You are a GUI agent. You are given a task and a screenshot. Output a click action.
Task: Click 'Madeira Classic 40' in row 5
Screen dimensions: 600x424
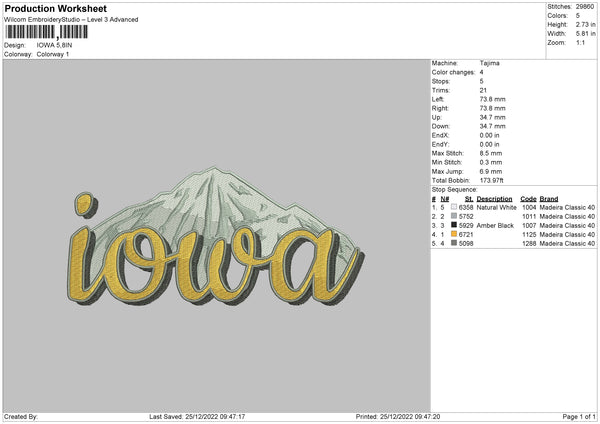tap(567, 243)
